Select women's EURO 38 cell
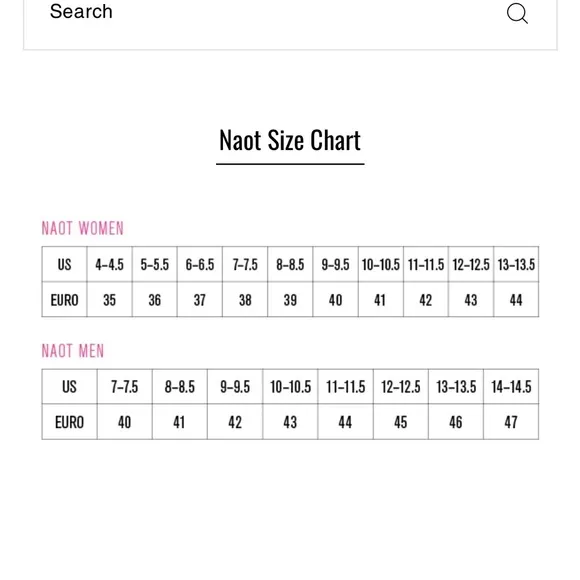Viewport: 580px width, 580px height. [245, 300]
